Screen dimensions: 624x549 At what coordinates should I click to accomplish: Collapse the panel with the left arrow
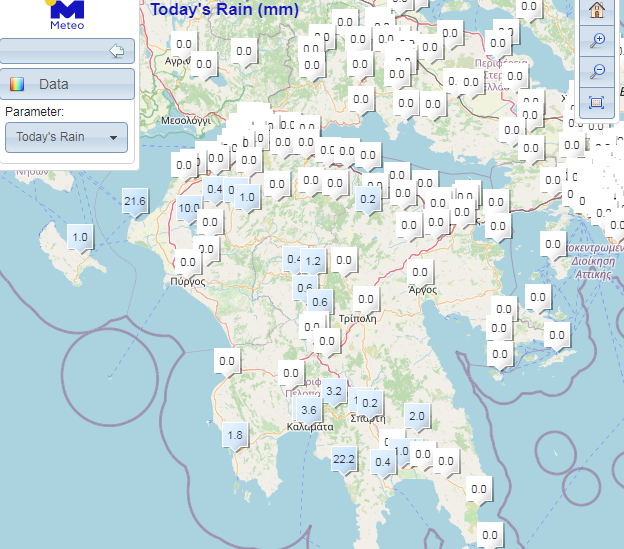(x=116, y=50)
